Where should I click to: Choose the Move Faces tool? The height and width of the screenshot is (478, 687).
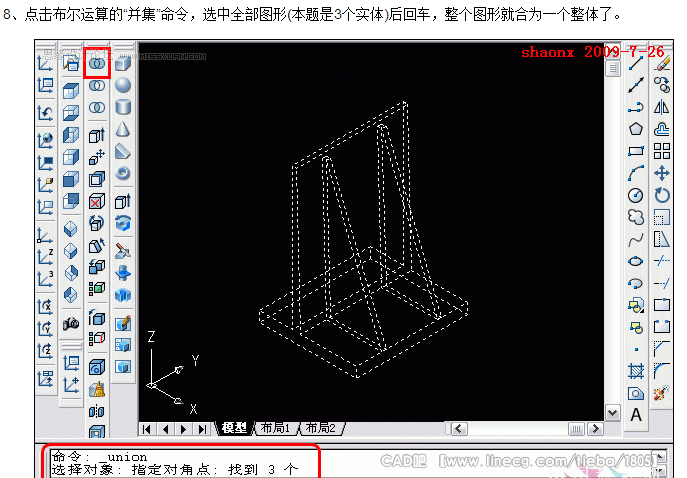pos(97,157)
